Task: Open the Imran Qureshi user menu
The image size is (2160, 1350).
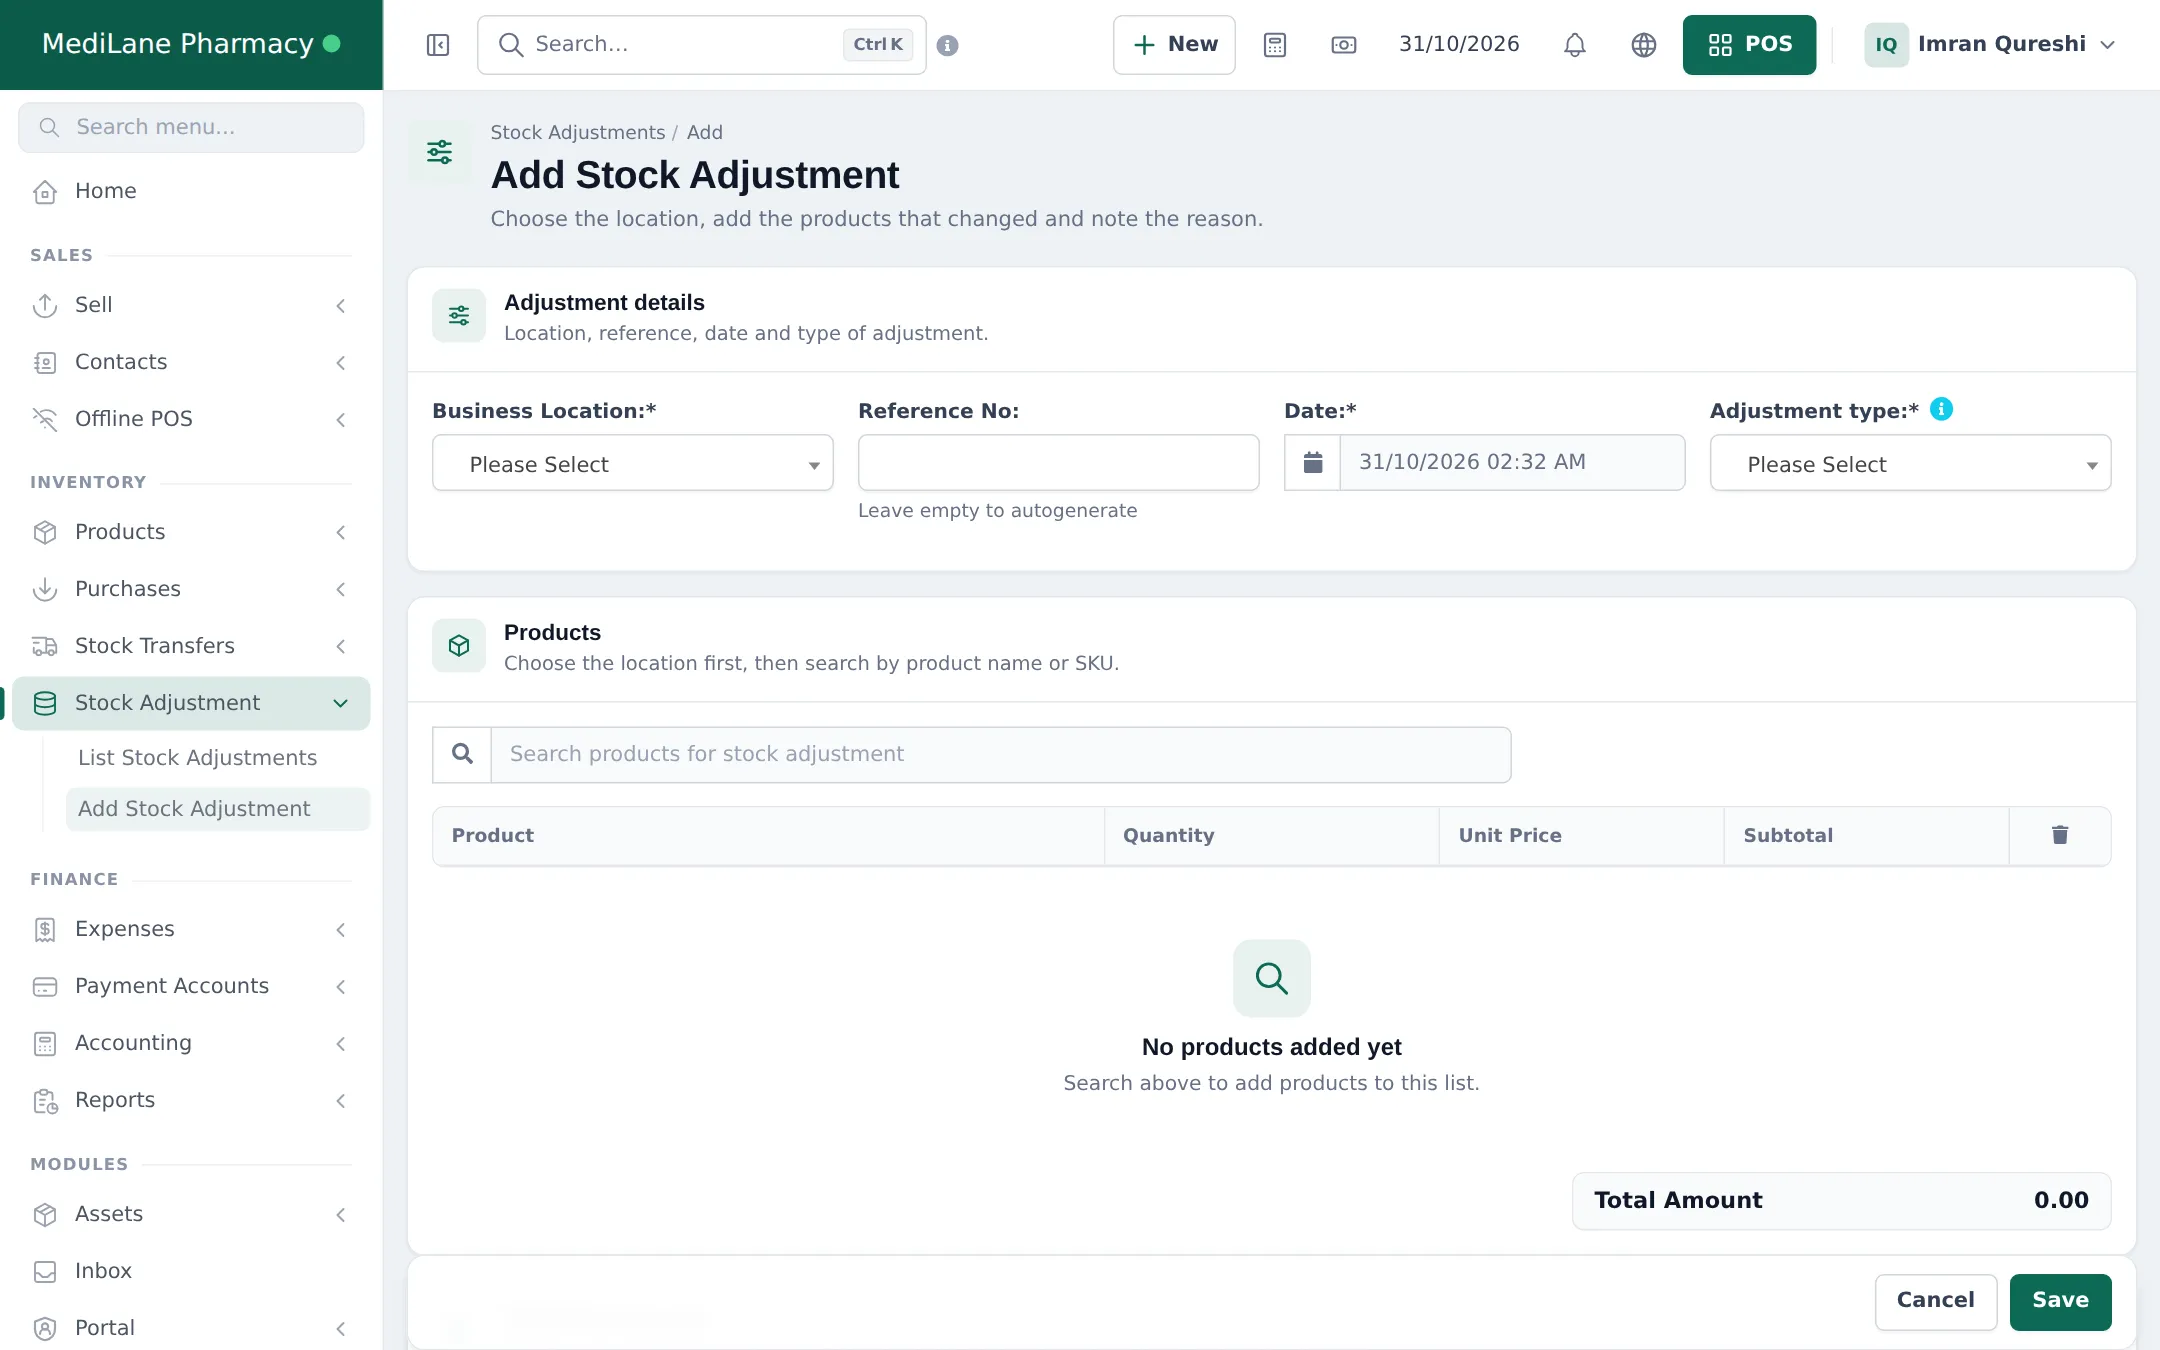Action: click(x=1990, y=45)
